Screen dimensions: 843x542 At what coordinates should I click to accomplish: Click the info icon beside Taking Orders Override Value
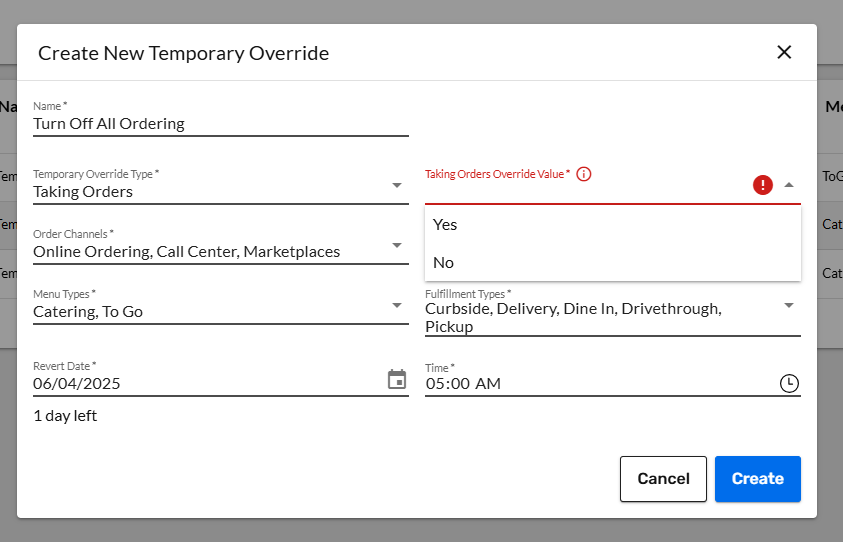(x=583, y=174)
